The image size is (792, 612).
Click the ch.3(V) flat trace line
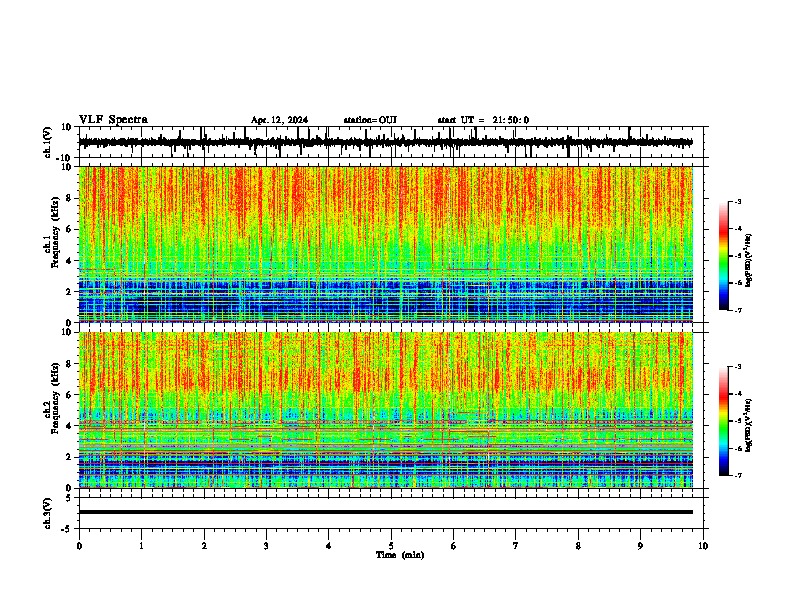pos(386,512)
